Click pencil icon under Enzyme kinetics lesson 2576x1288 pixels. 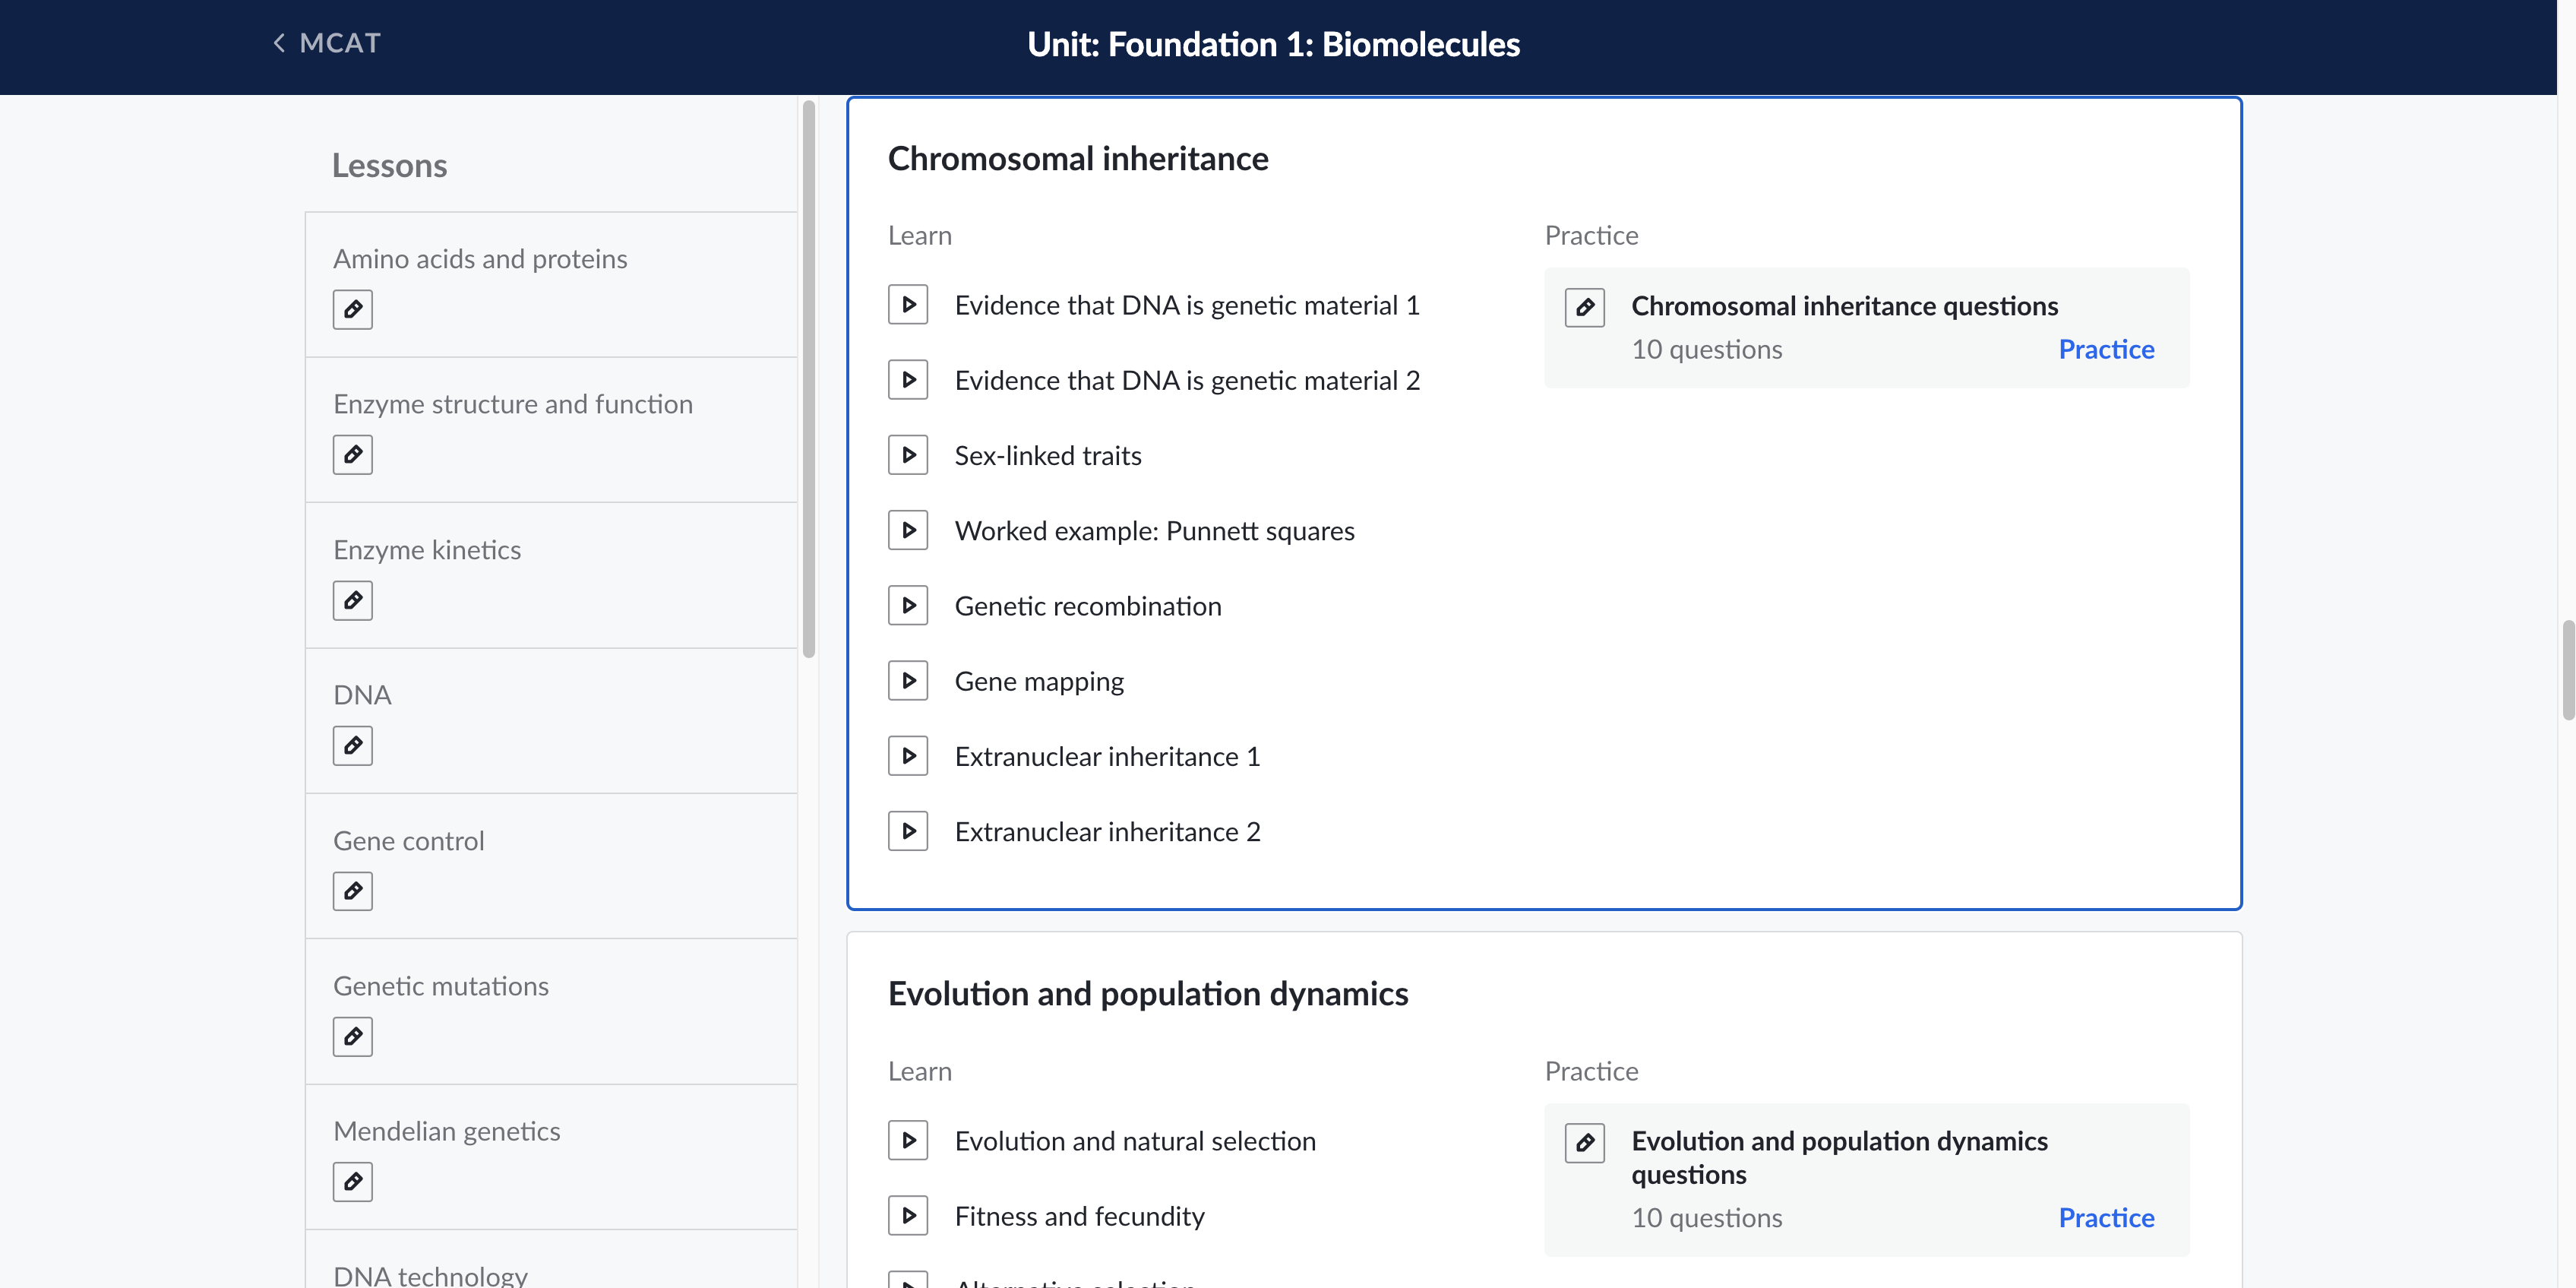pos(352,600)
